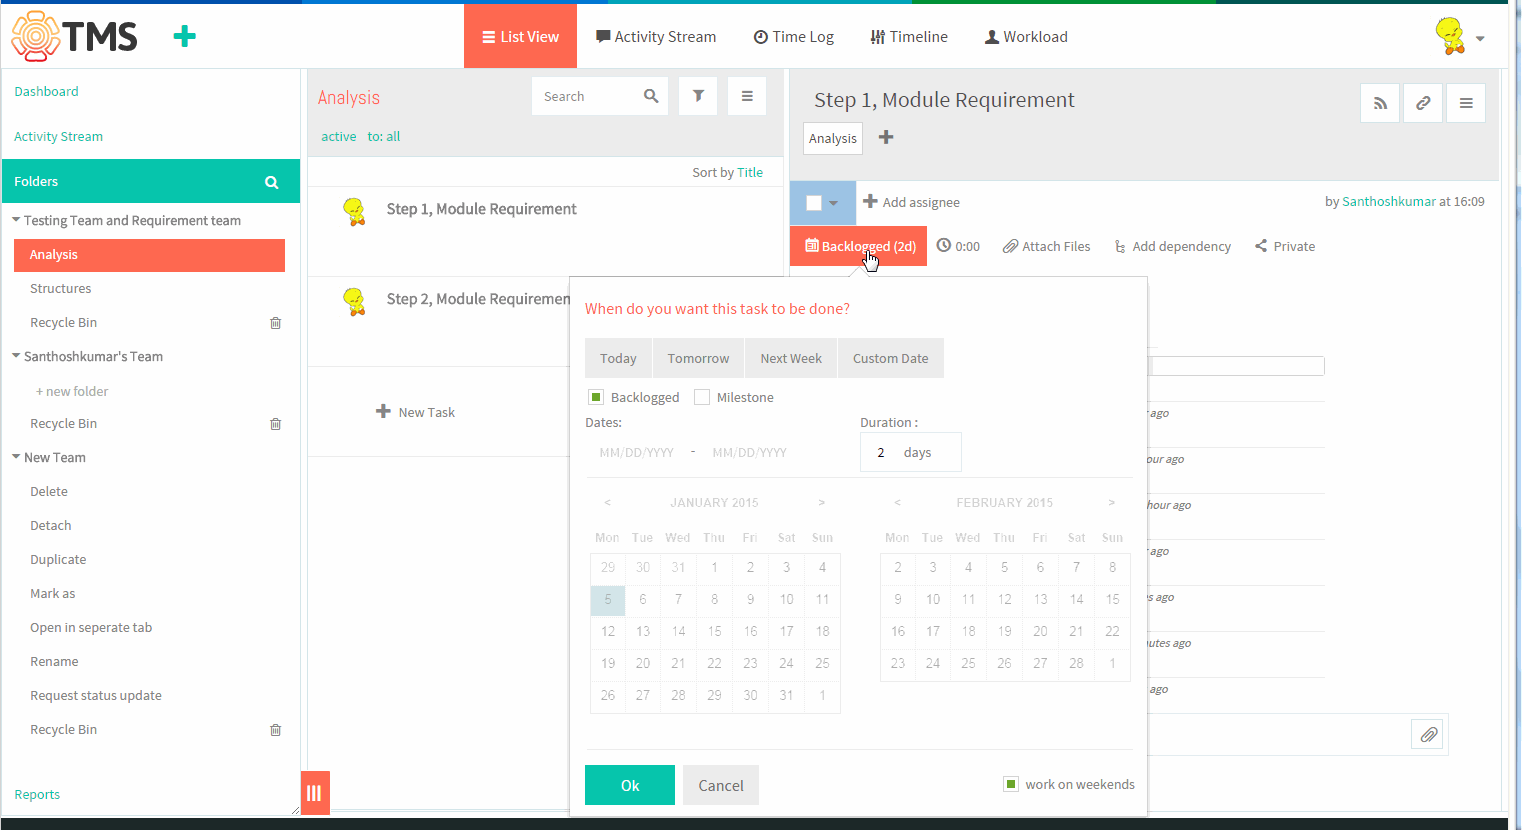The width and height of the screenshot is (1522, 830).
Task: Choose Rename in folder menu
Action: [x=54, y=661]
